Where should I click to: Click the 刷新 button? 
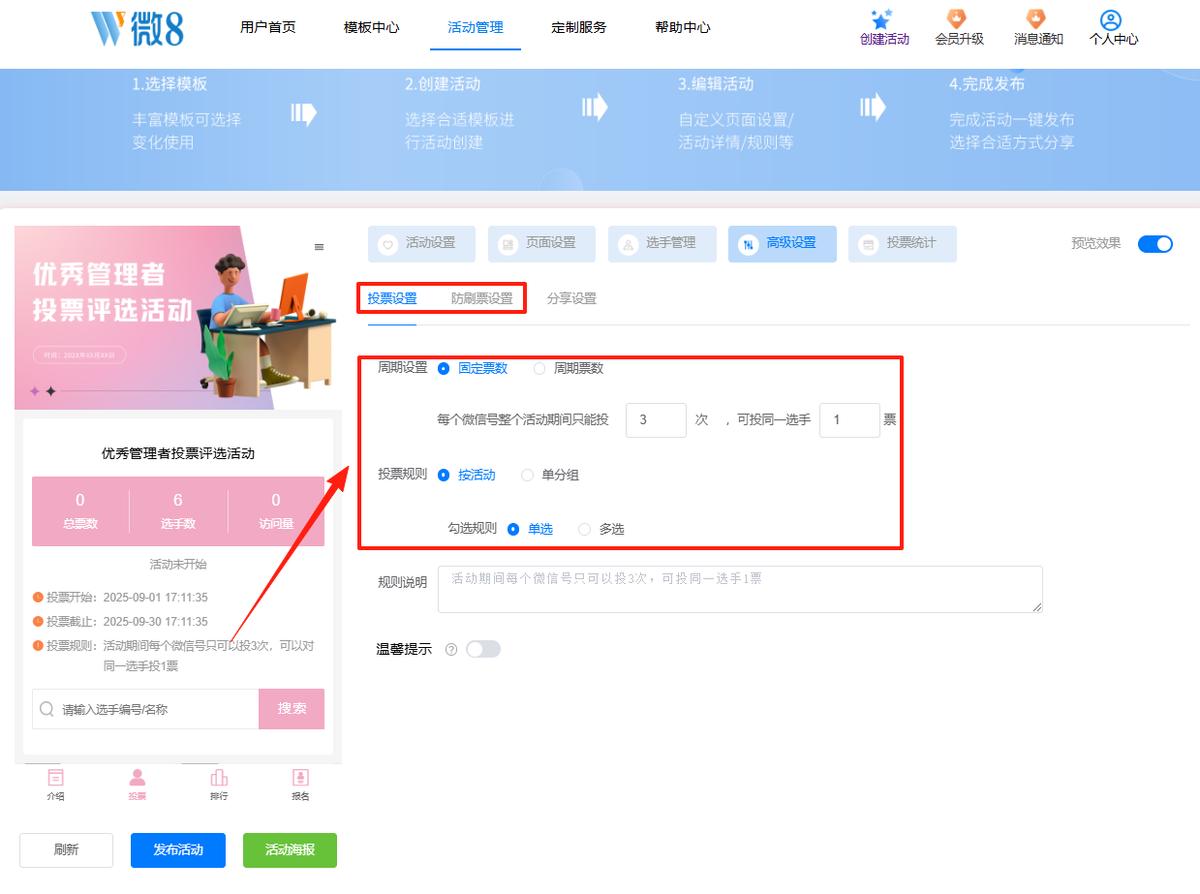point(66,850)
